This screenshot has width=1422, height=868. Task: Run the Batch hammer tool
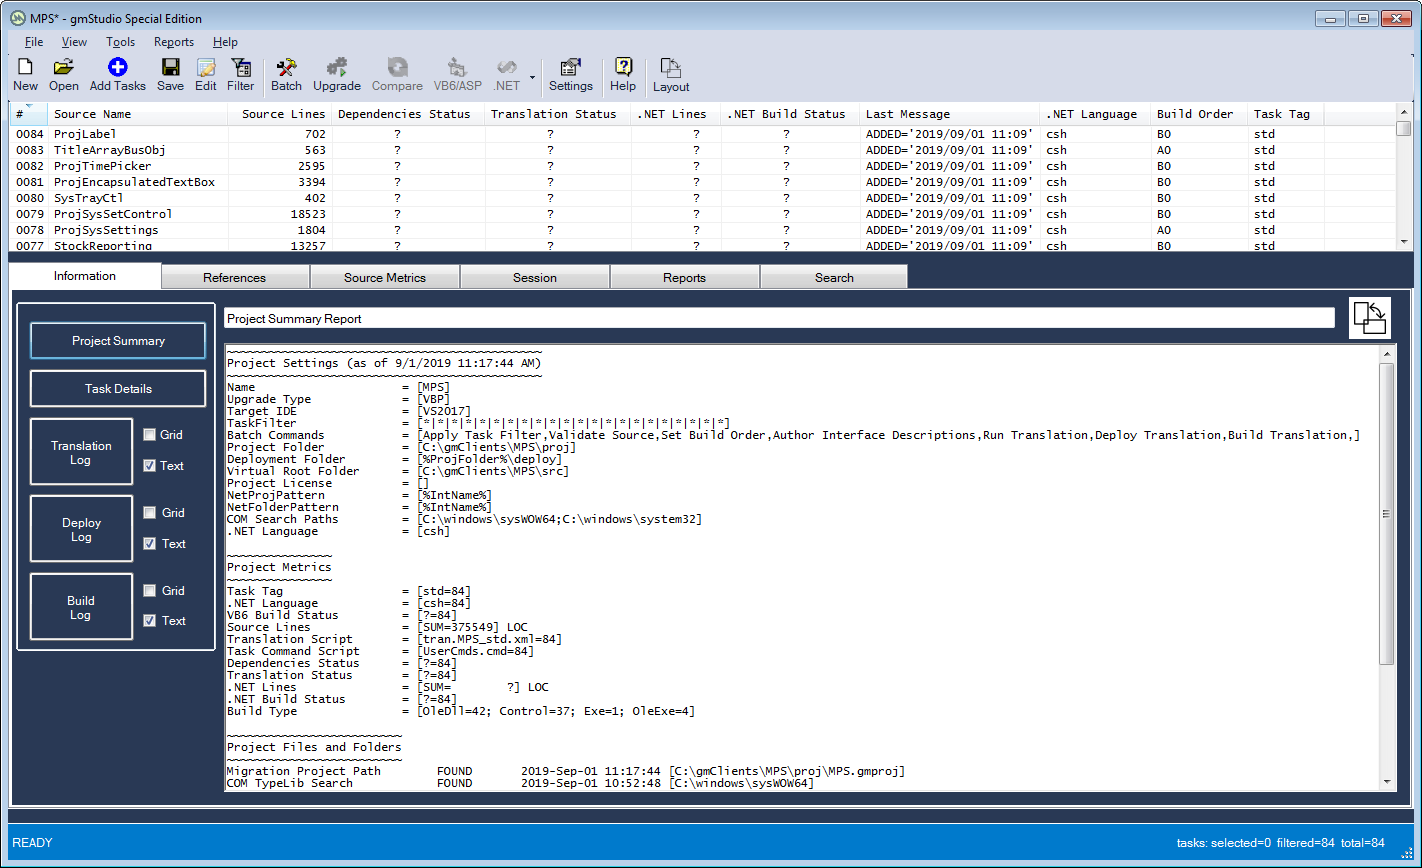286,68
